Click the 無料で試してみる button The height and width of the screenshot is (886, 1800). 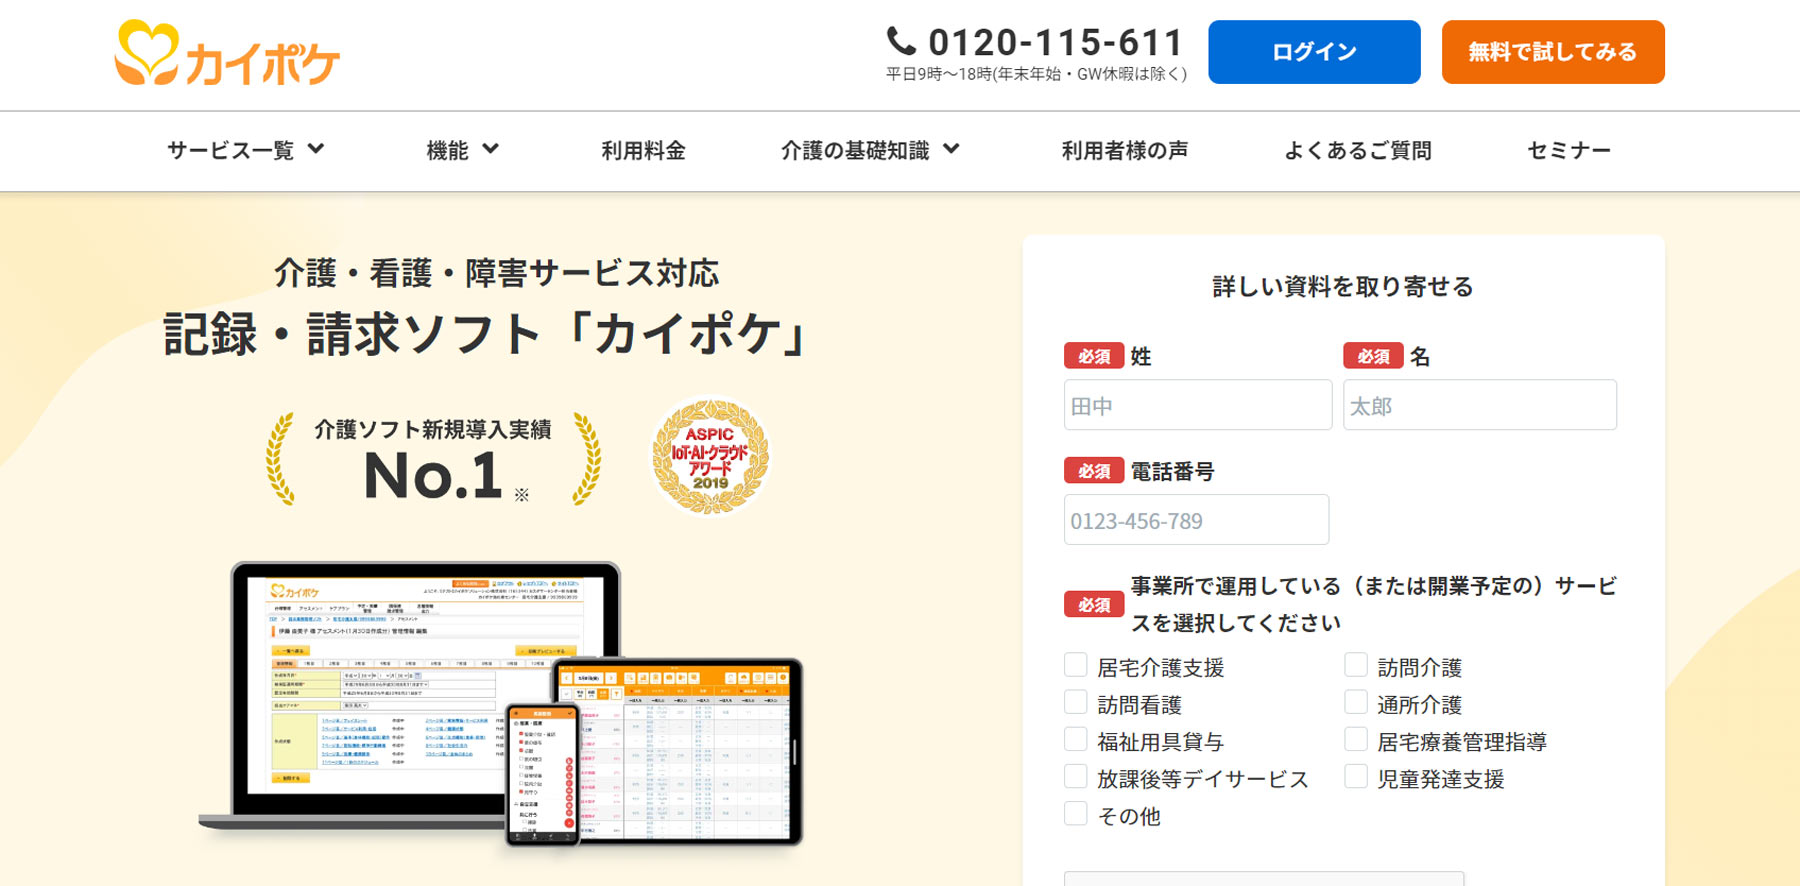point(1553,52)
